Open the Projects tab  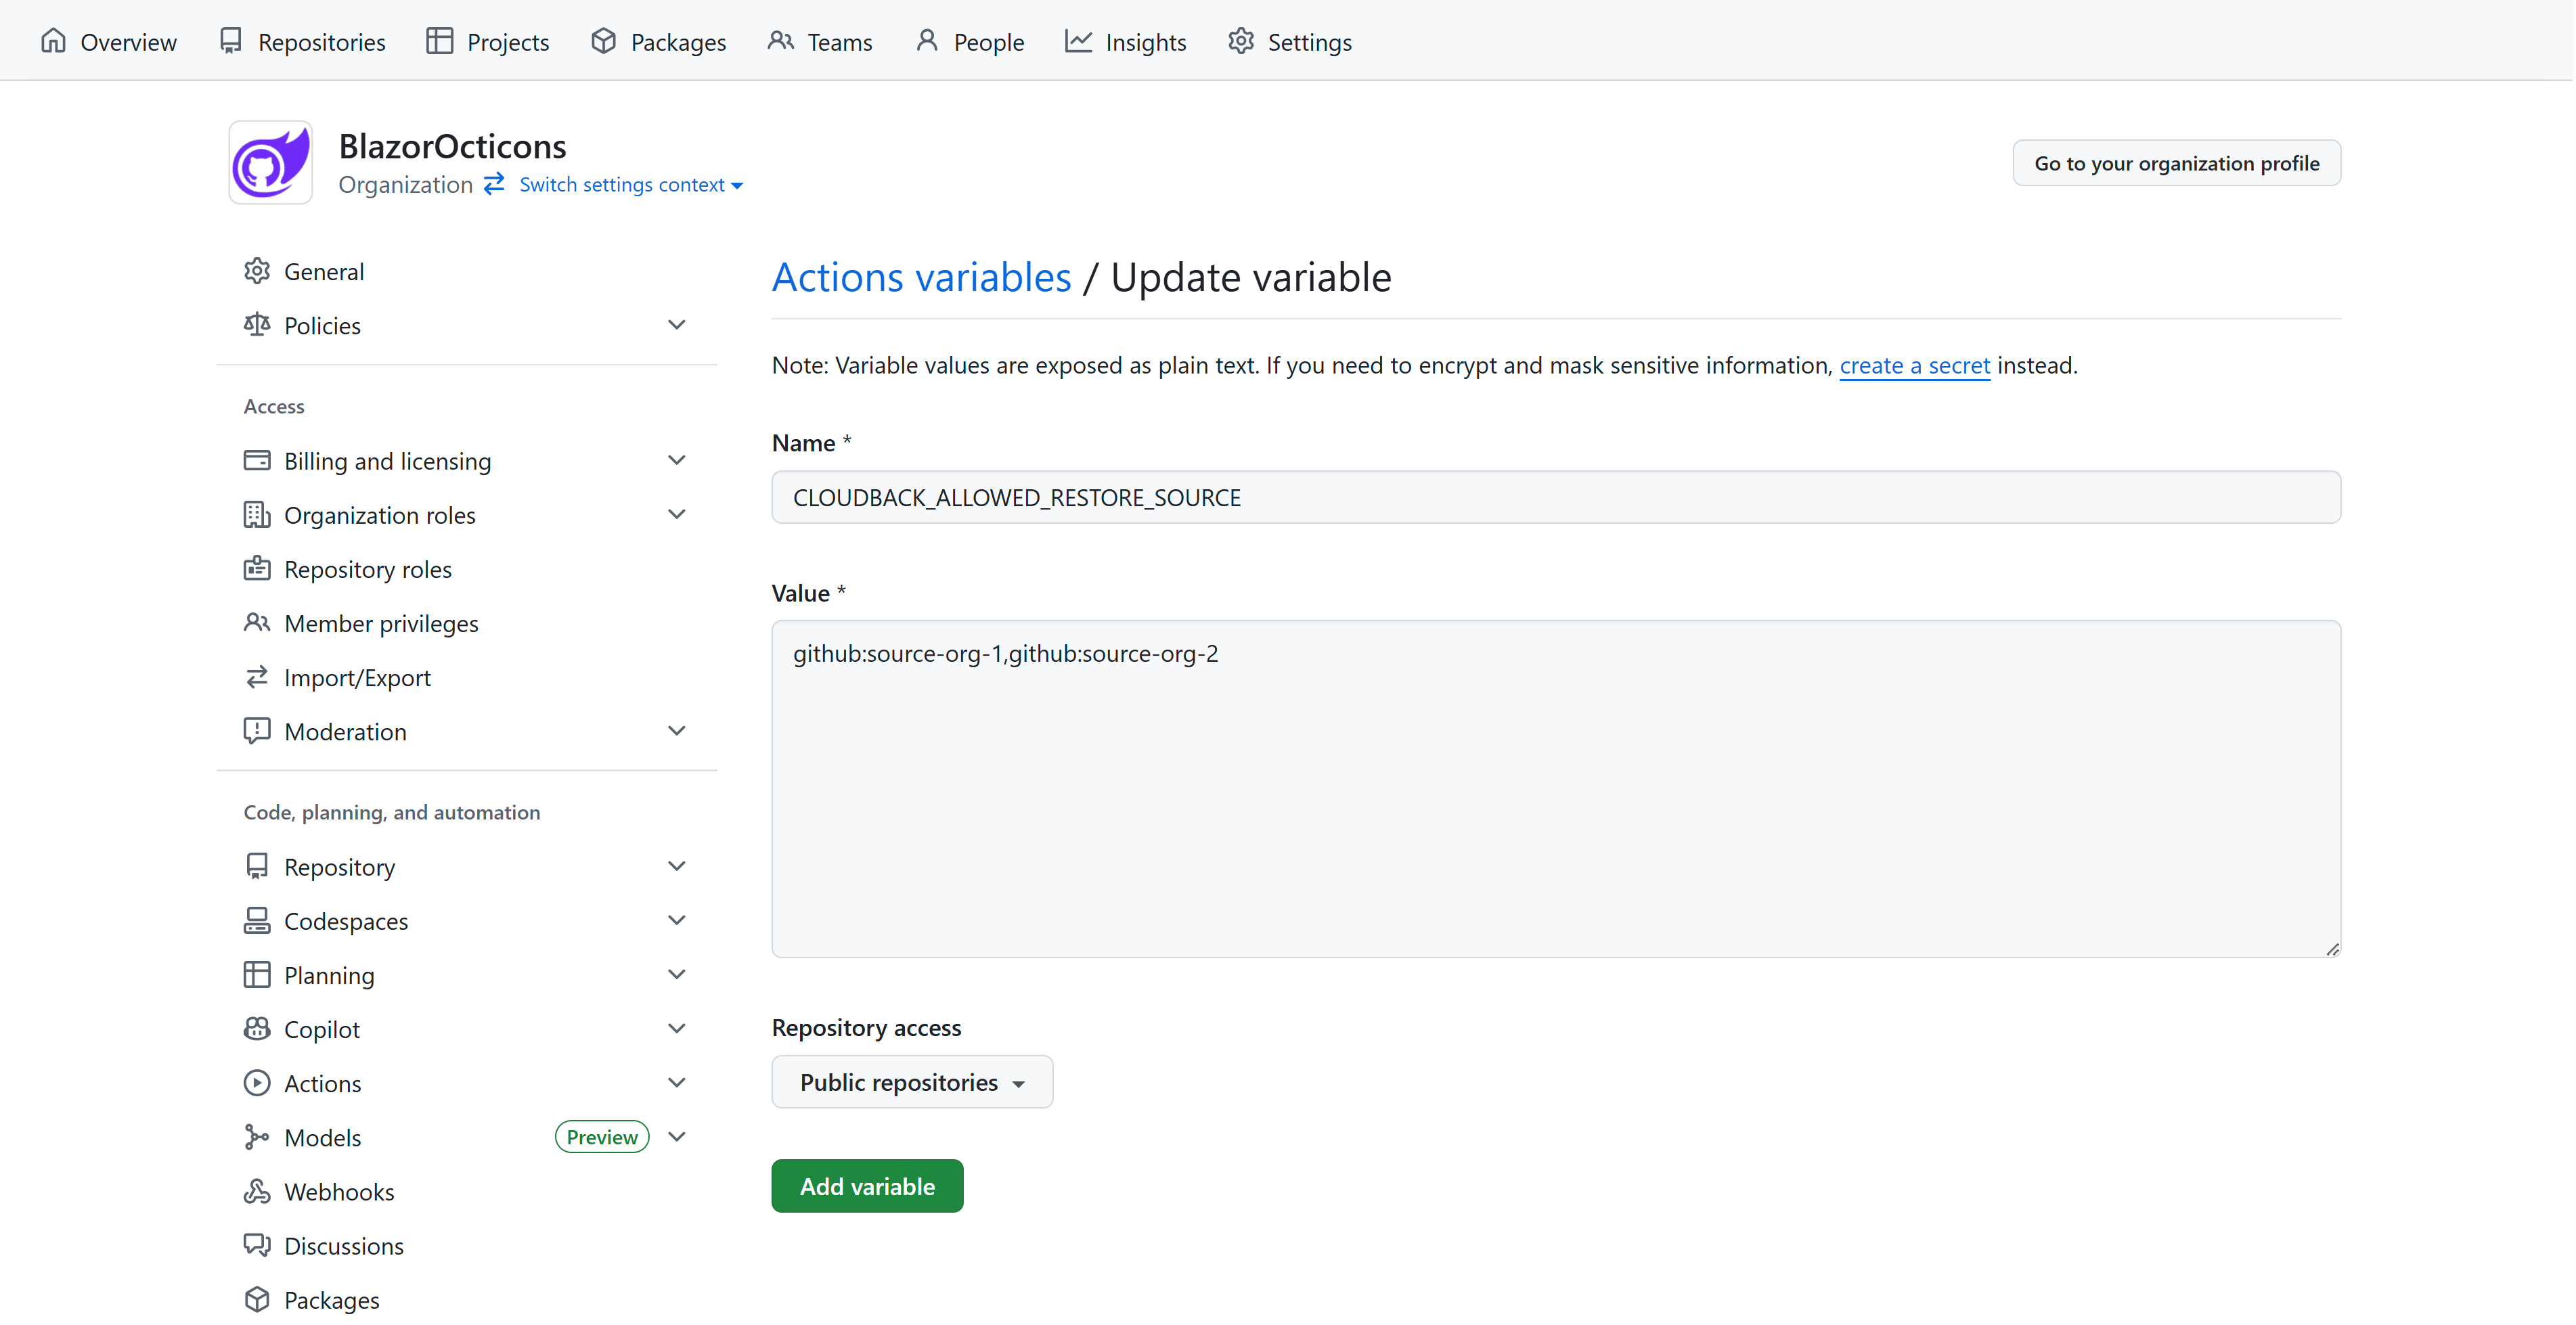pyautogui.click(x=488, y=41)
